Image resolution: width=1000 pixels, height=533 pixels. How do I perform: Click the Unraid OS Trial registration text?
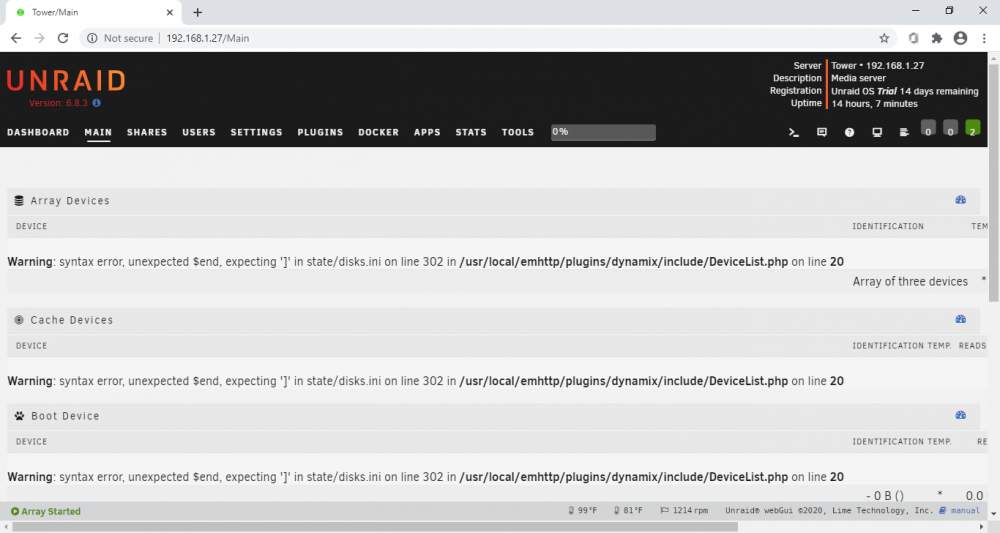[904, 91]
